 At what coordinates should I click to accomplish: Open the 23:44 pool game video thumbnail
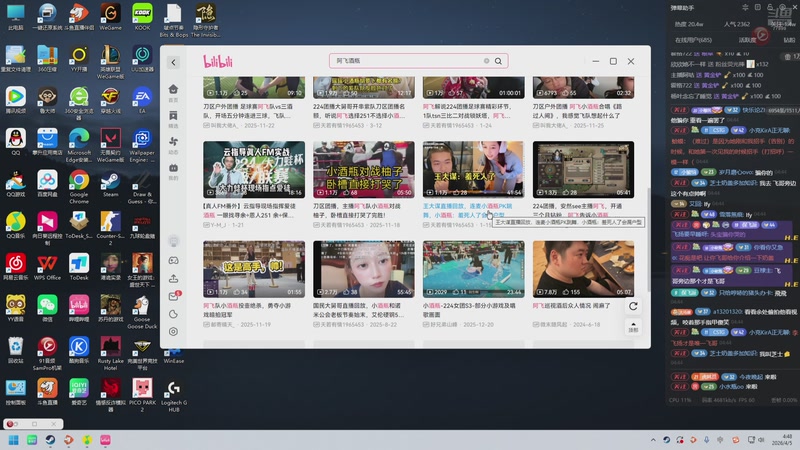click(473, 269)
